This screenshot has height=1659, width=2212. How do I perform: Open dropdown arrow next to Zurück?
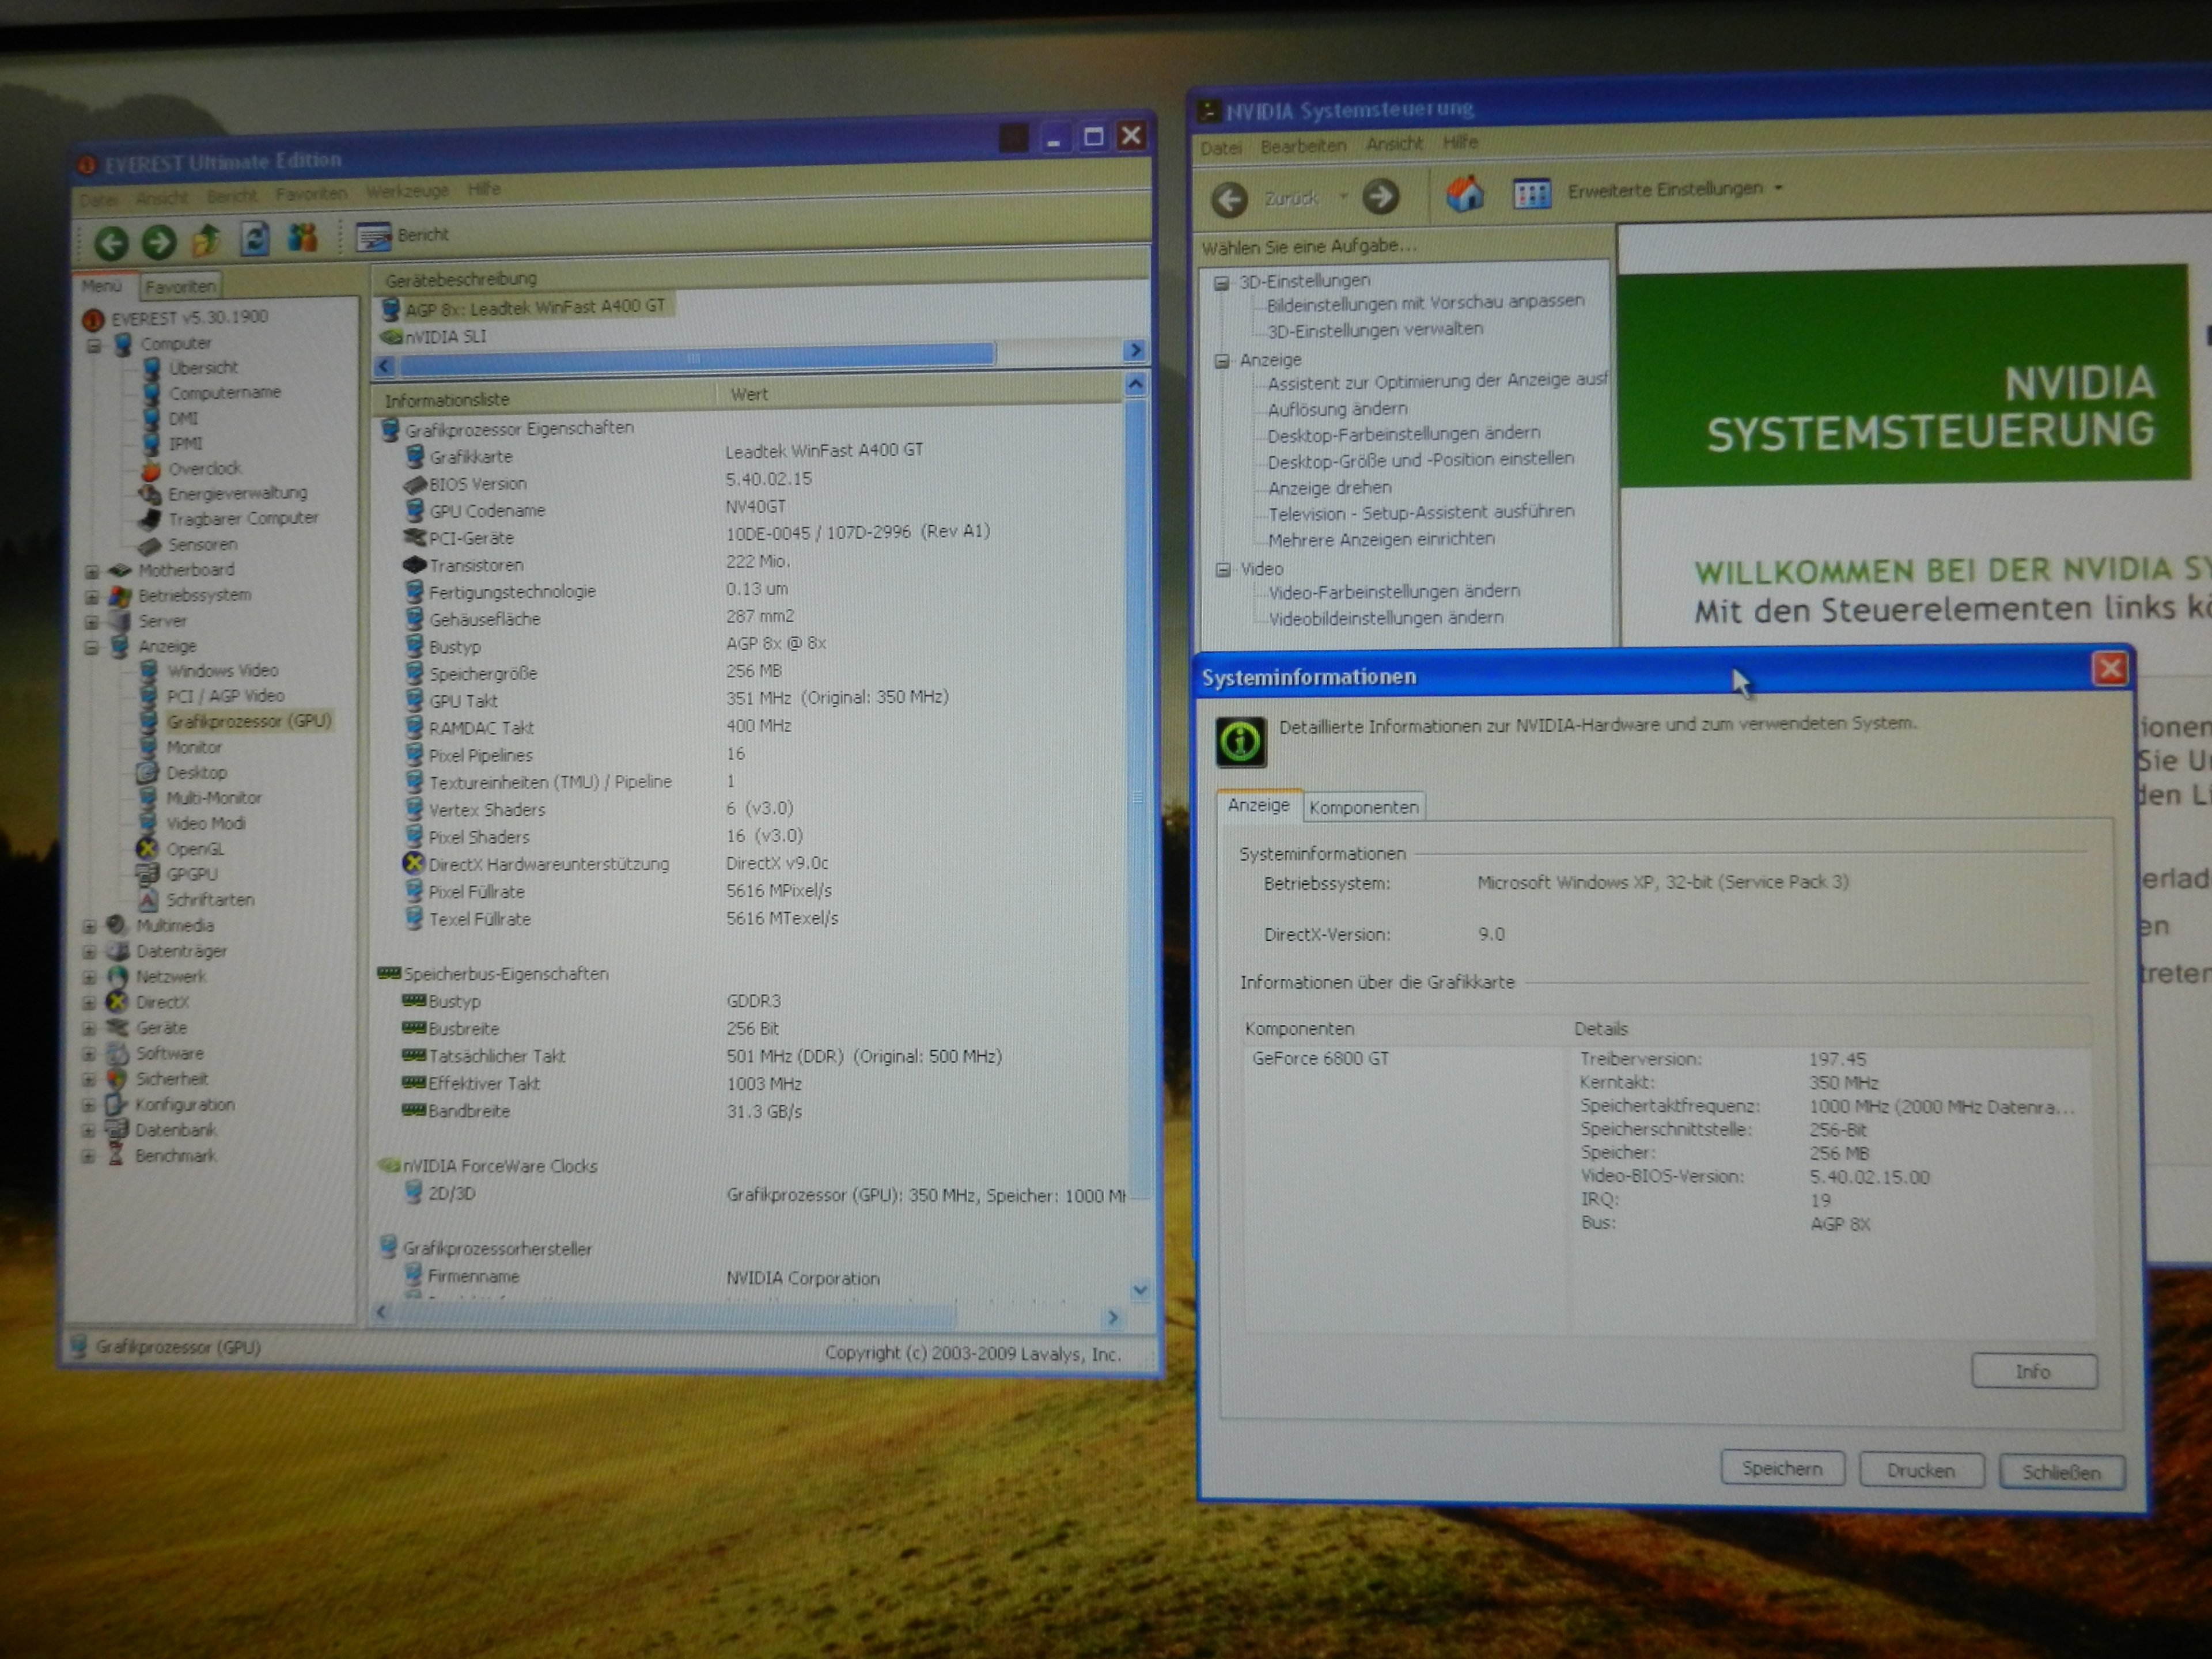coord(1343,197)
